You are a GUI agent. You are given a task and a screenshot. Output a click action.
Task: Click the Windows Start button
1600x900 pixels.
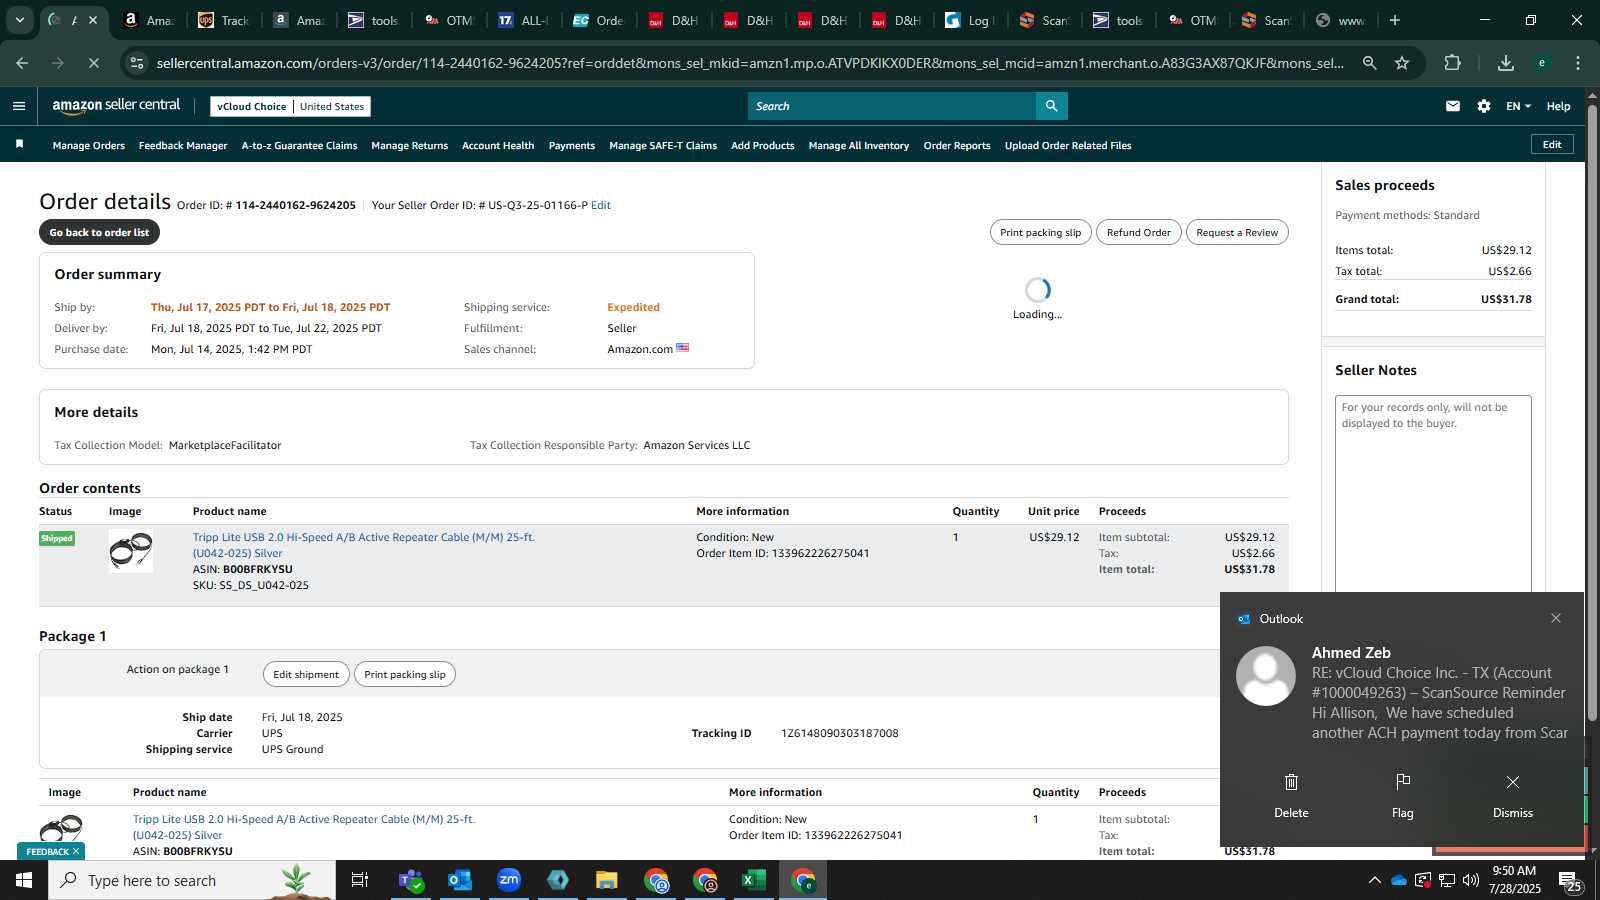[24, 880]
